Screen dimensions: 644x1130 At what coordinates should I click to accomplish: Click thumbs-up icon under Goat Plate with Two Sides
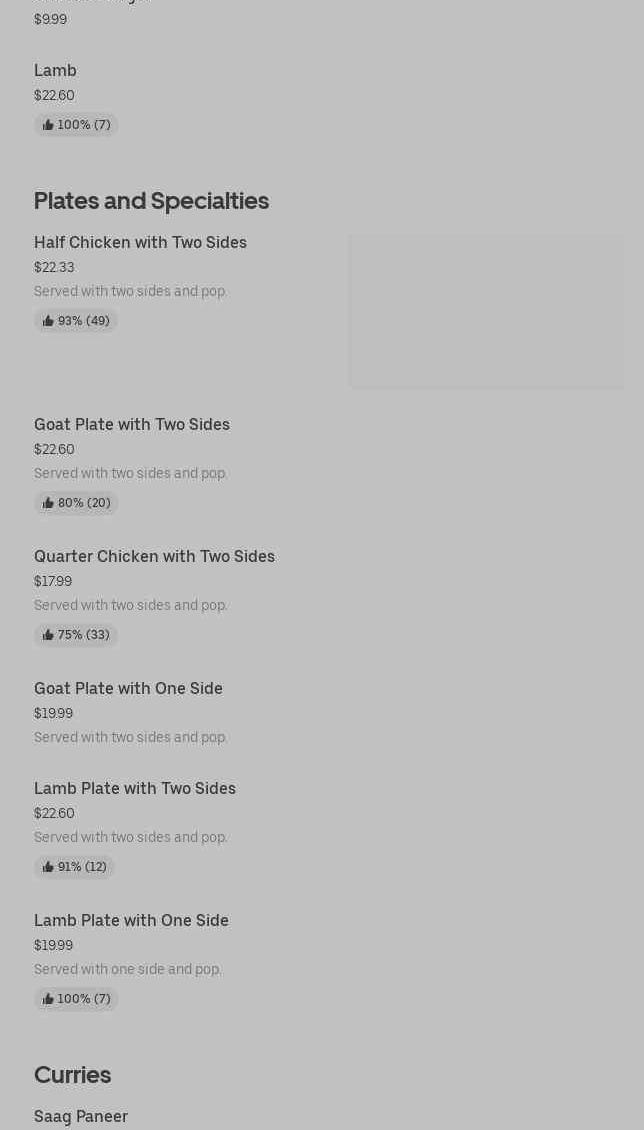(x=48, y=503)
